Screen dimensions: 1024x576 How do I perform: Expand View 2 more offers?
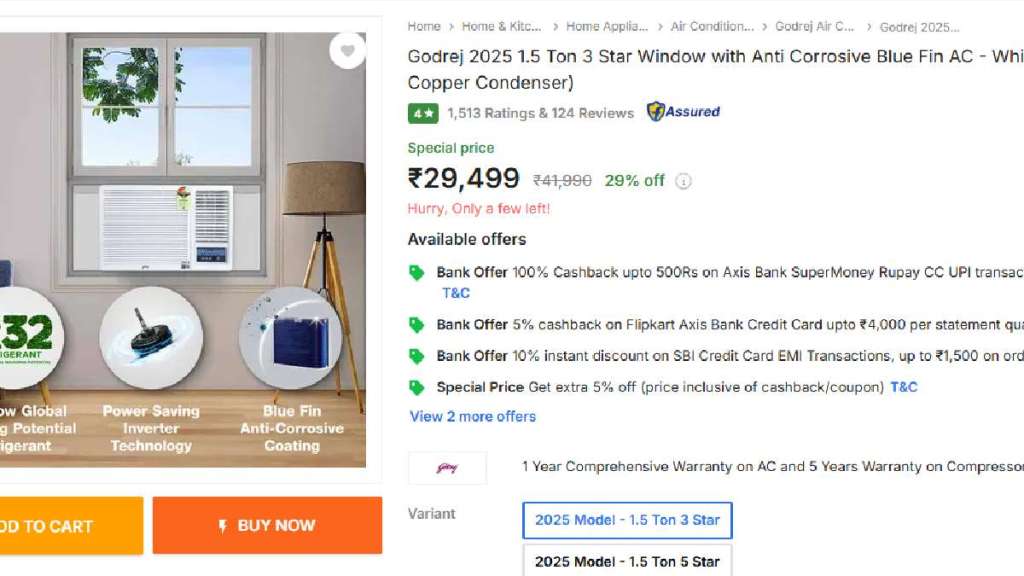[x=472, y=416]
